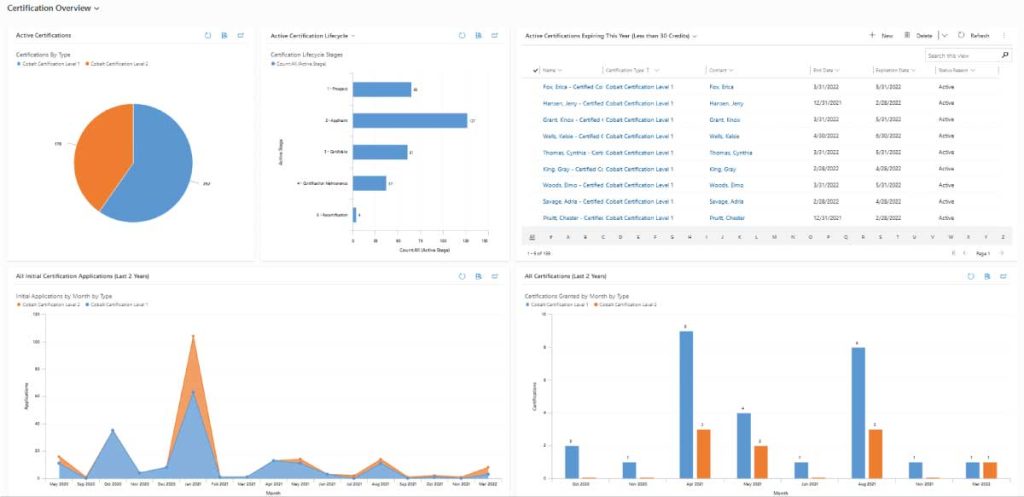Filter grid records starting with letter W
The width and height of the screenshot is (1024, 497).
(950, 237)
